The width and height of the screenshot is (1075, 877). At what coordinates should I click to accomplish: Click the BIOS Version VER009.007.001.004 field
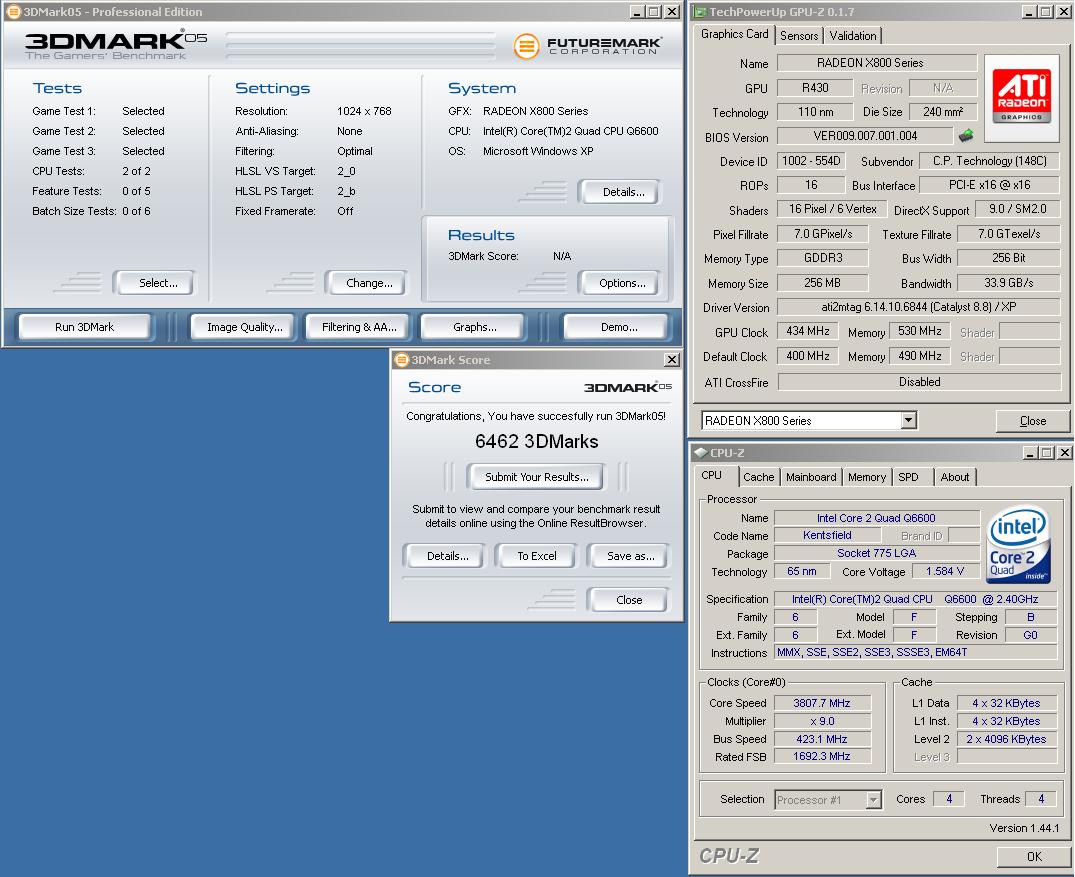click(x=865, y=136)
